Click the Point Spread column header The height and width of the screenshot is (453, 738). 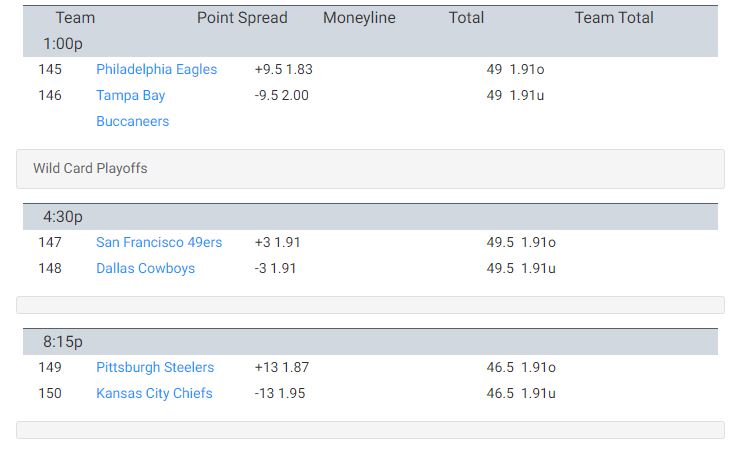pos(242,18)
